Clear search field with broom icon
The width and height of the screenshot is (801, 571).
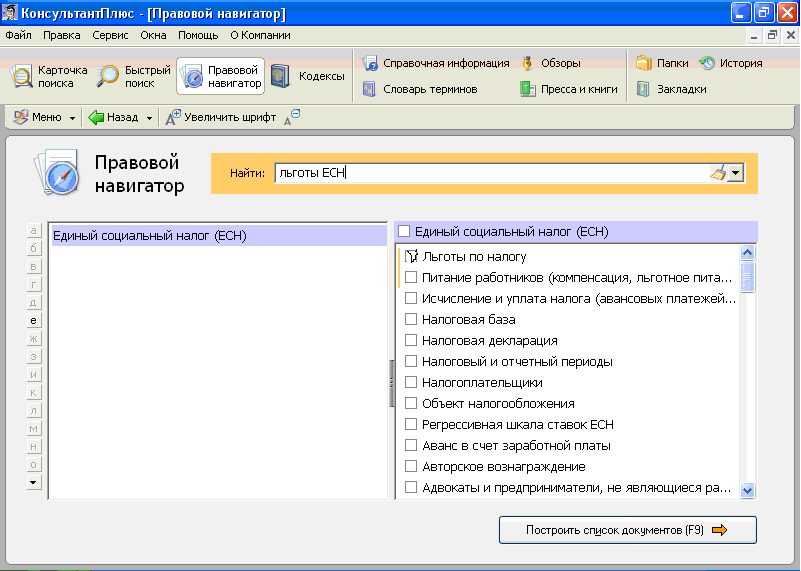718,173
